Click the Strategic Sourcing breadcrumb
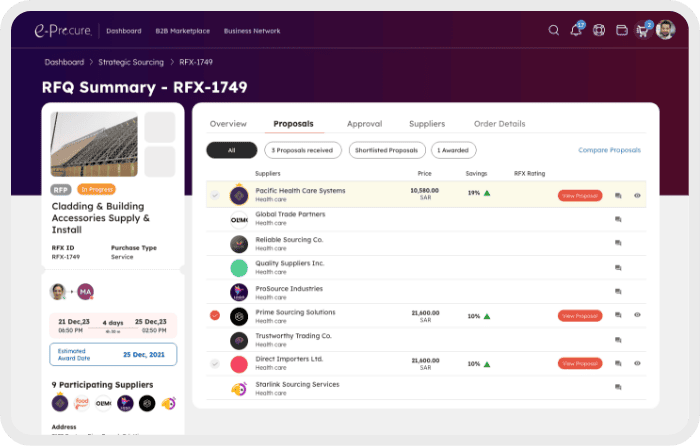The width and height of the screenshot is (700, 446). pyautogui.click(x=130, y=62)
